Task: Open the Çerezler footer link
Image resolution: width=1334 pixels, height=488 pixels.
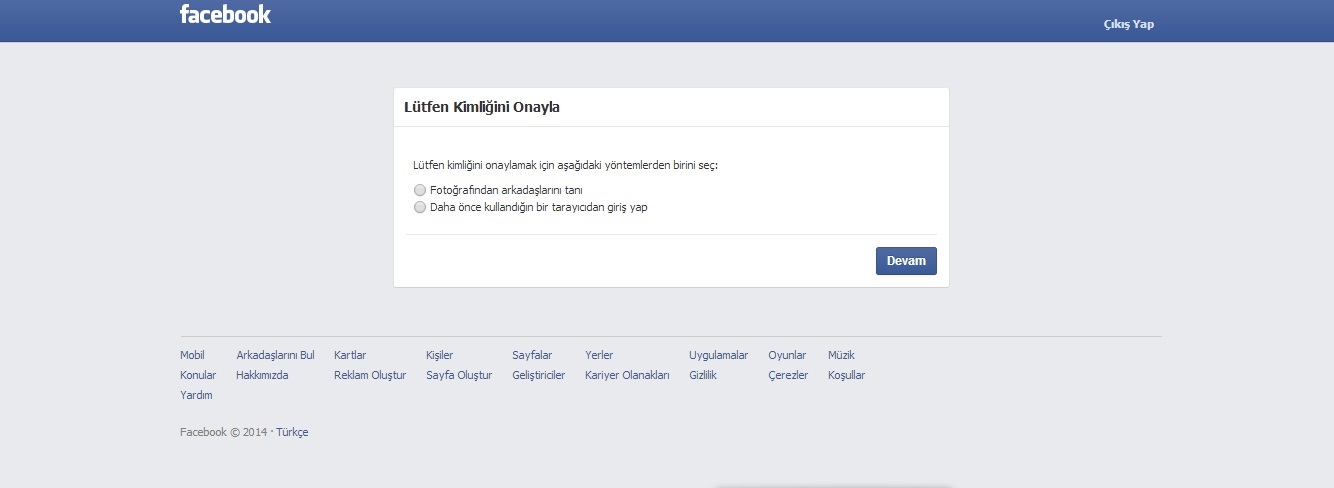Action: tap(788, 375)
